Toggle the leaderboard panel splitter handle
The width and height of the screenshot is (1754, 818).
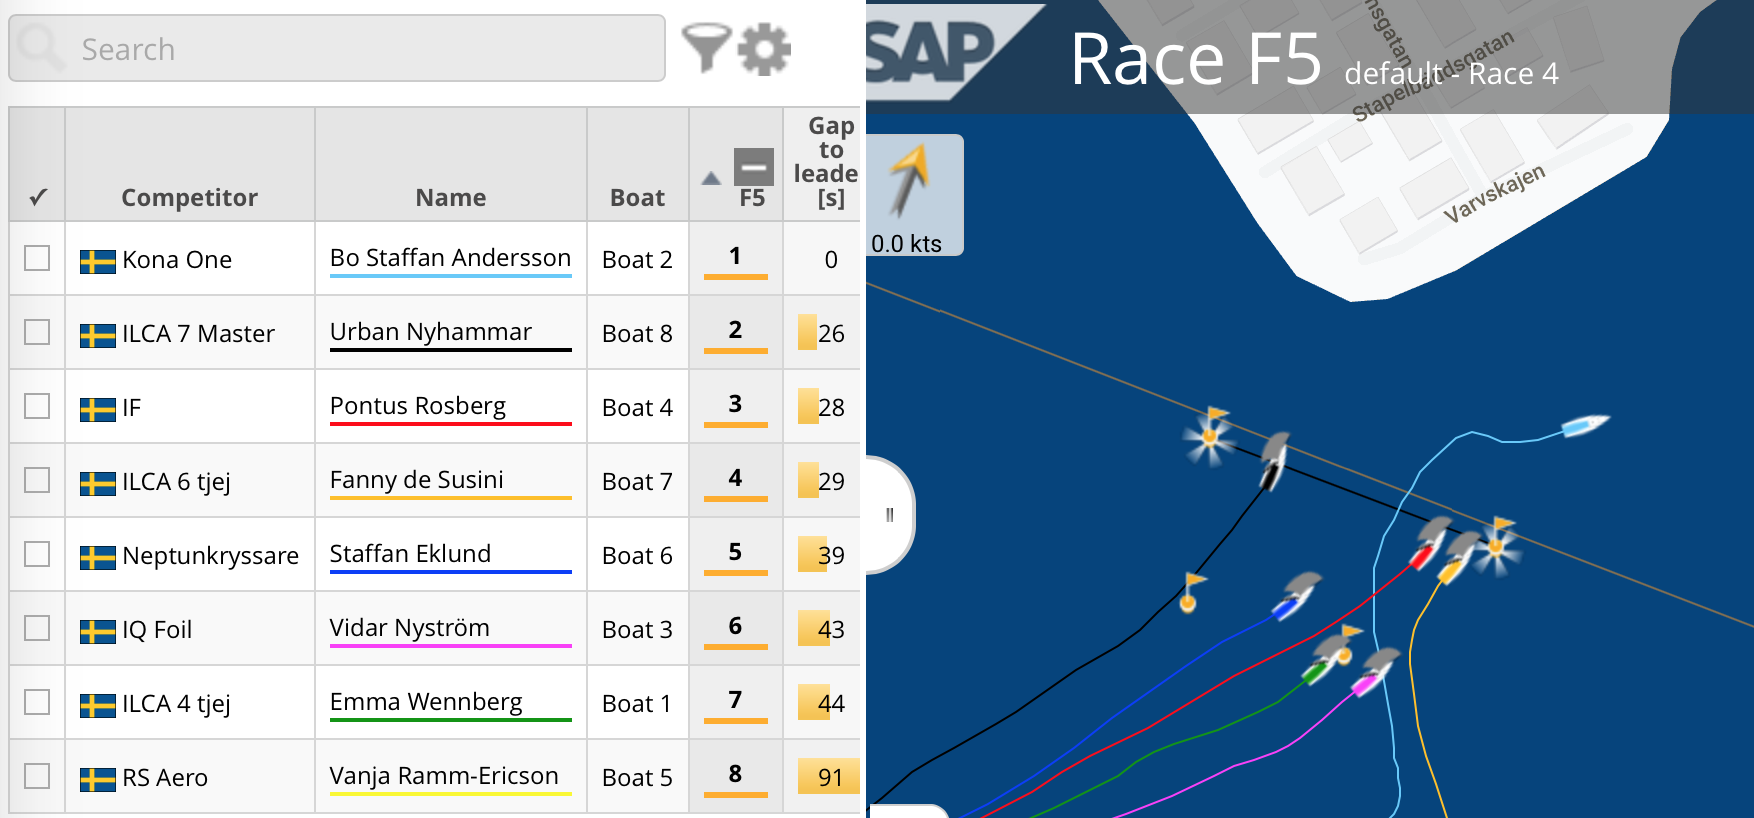point(889,515)
